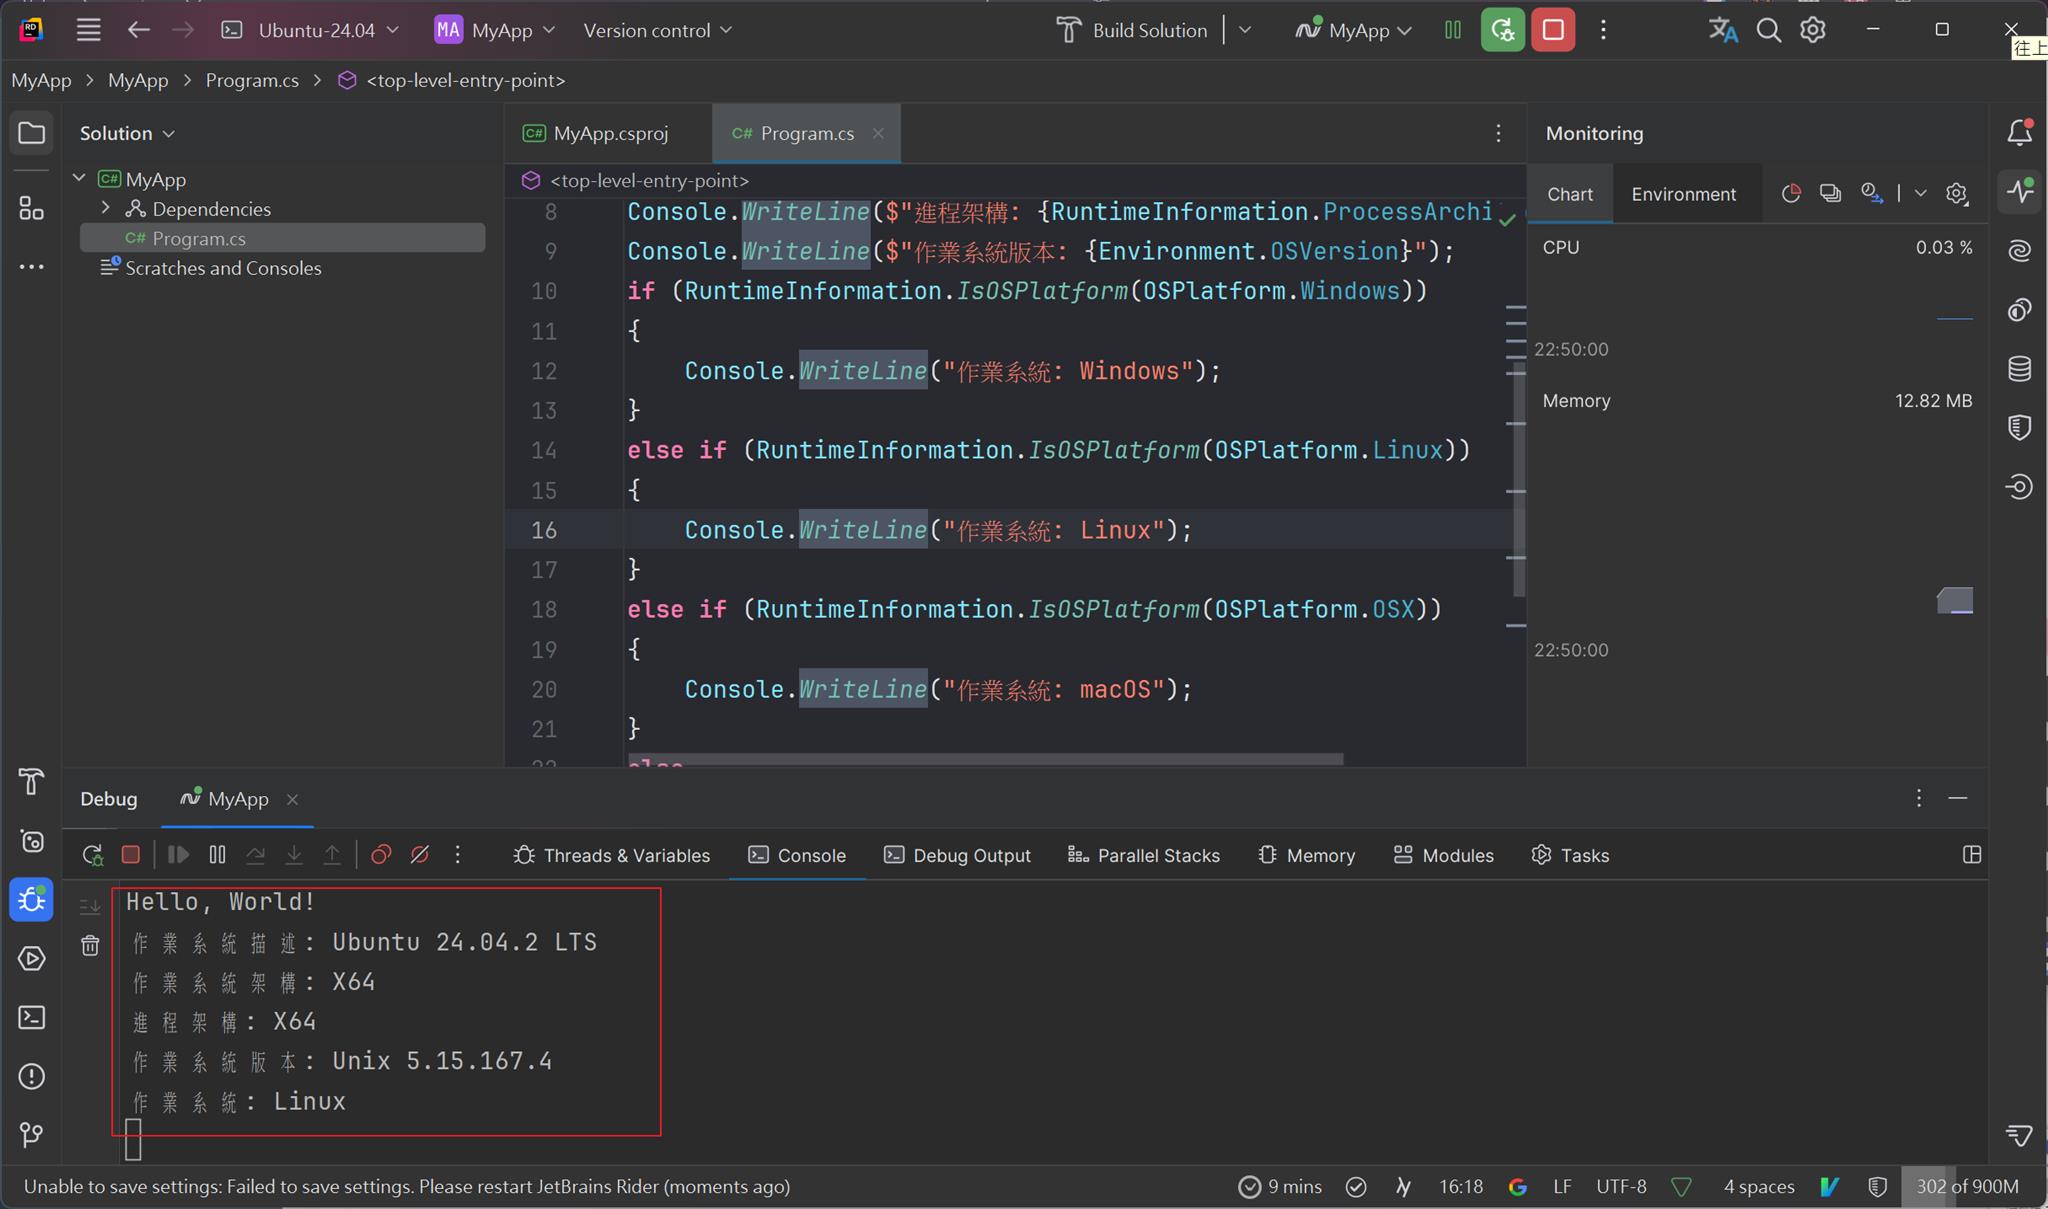Open the Debug panel layout settings icon

coord(1972,855)
